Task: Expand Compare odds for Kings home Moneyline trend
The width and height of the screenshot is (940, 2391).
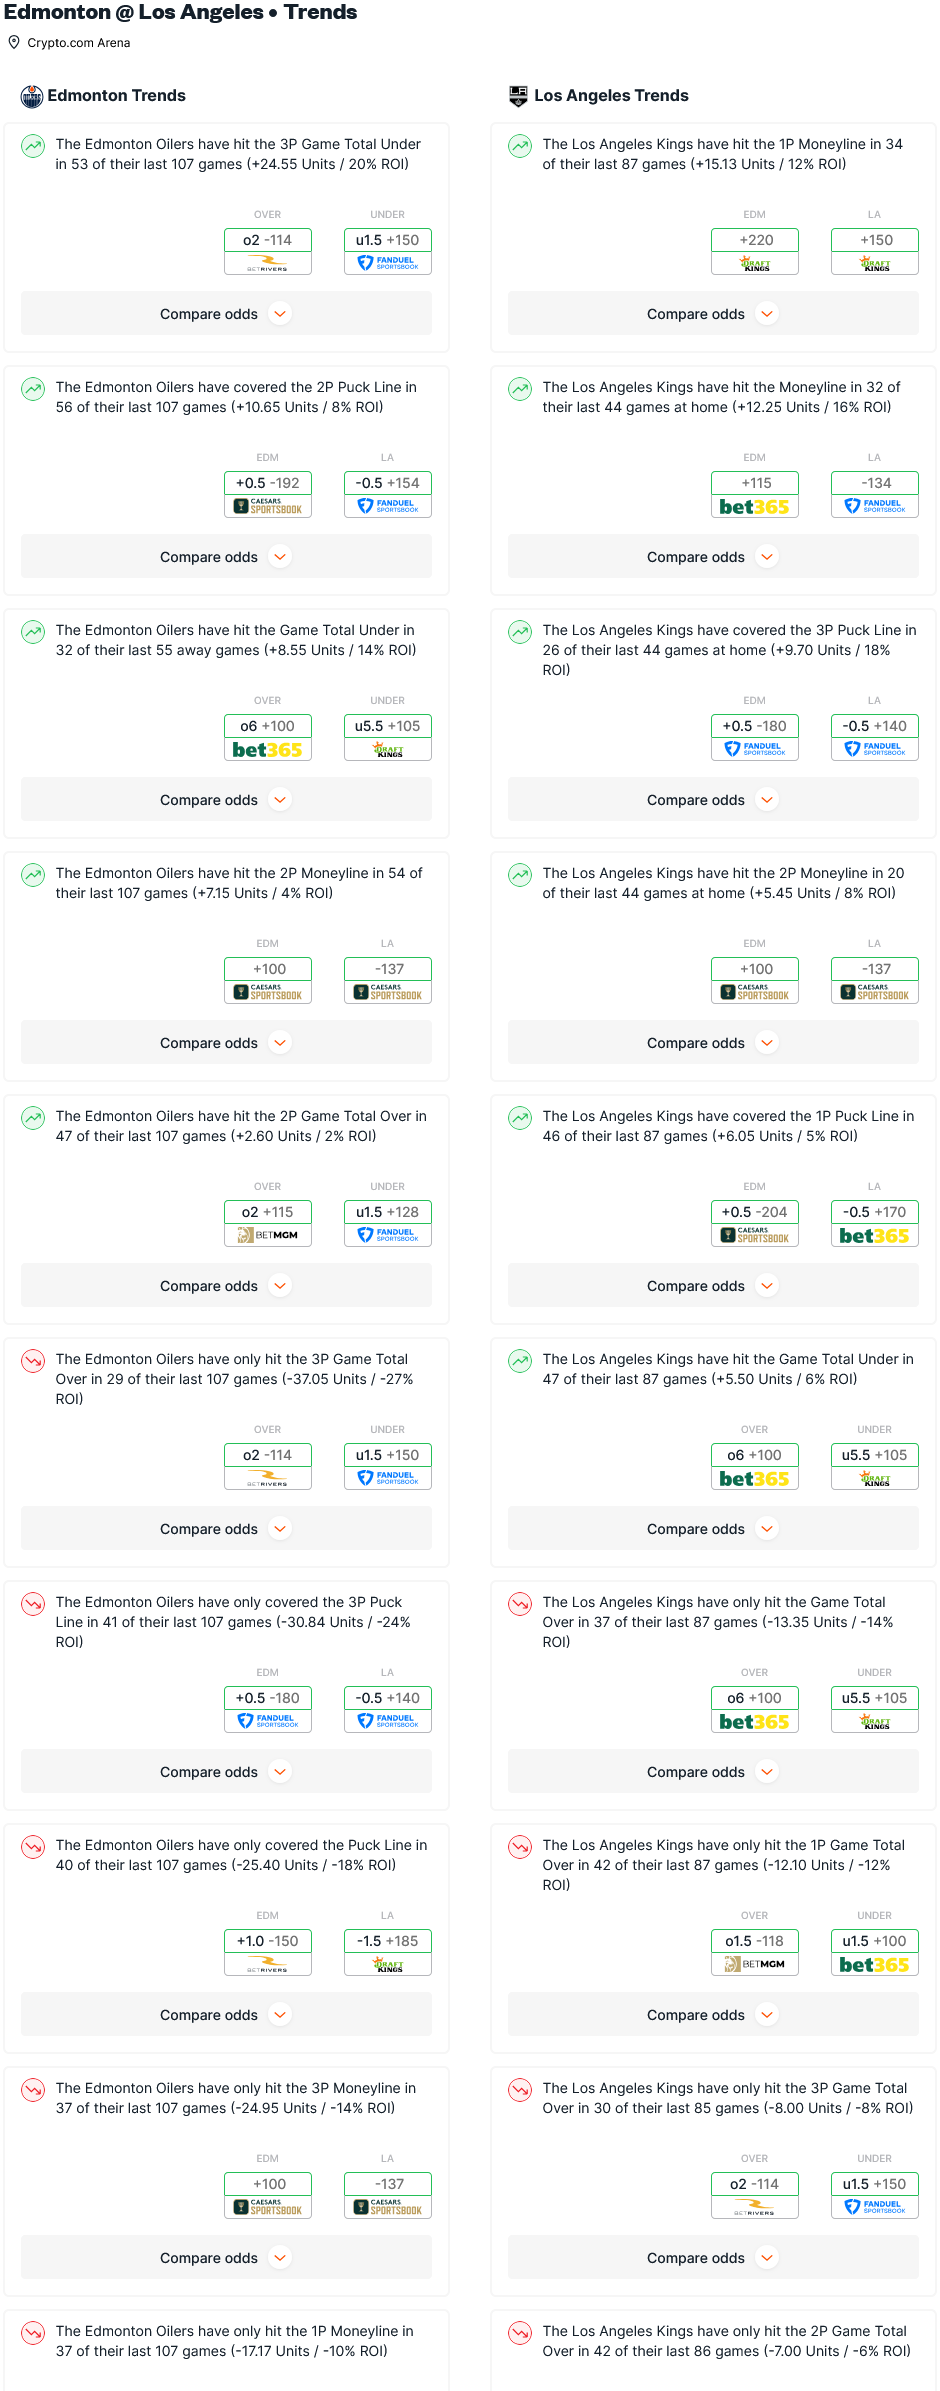Action: click(x=713, y=557)
